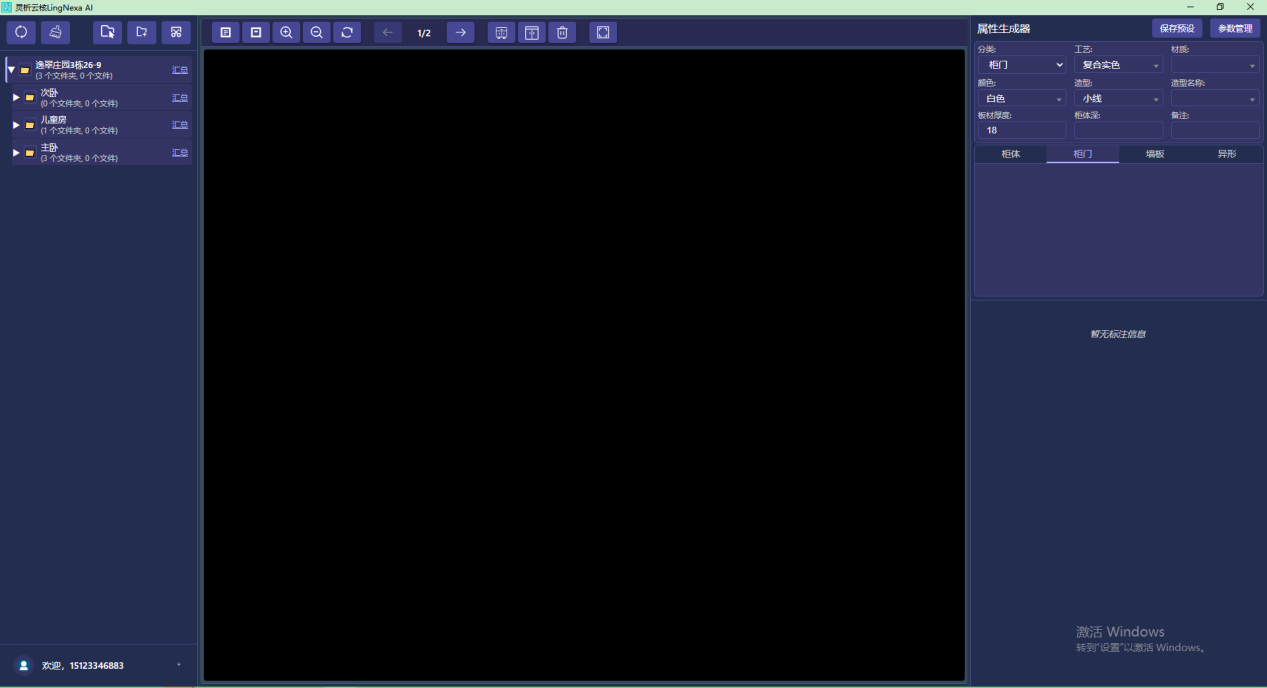Click the trash delete icon in viewer toolbar
Viewport: 1267px width, 688px height.
click(x=562, y=33)
